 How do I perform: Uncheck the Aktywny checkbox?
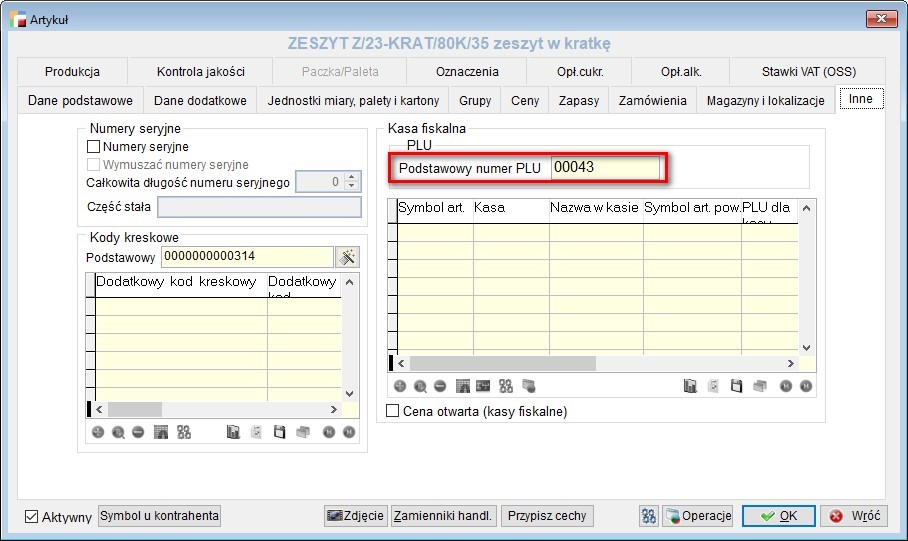click(31, 516)
